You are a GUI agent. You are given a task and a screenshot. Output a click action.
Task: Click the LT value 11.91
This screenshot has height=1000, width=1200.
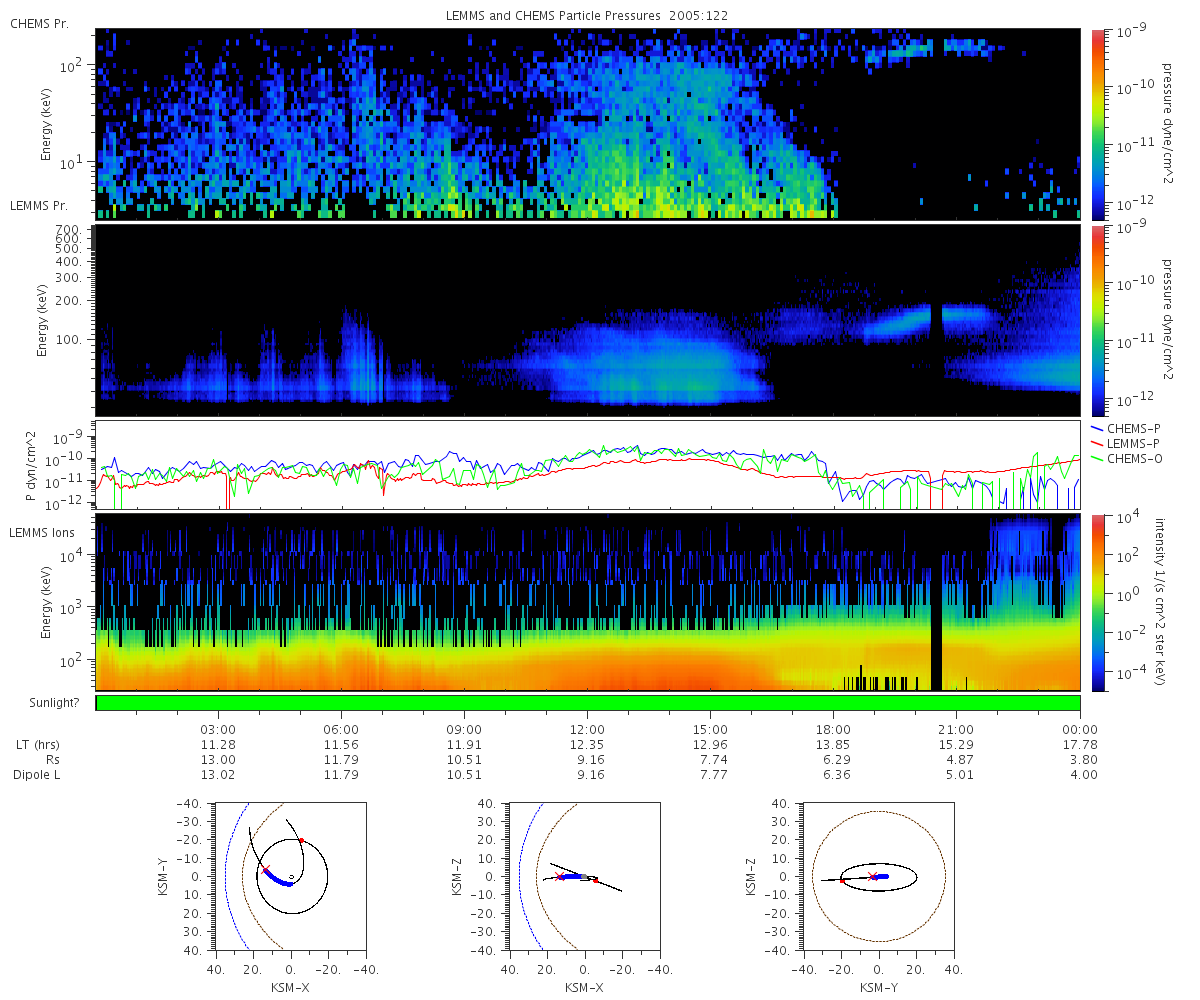(x=464, y=745)
